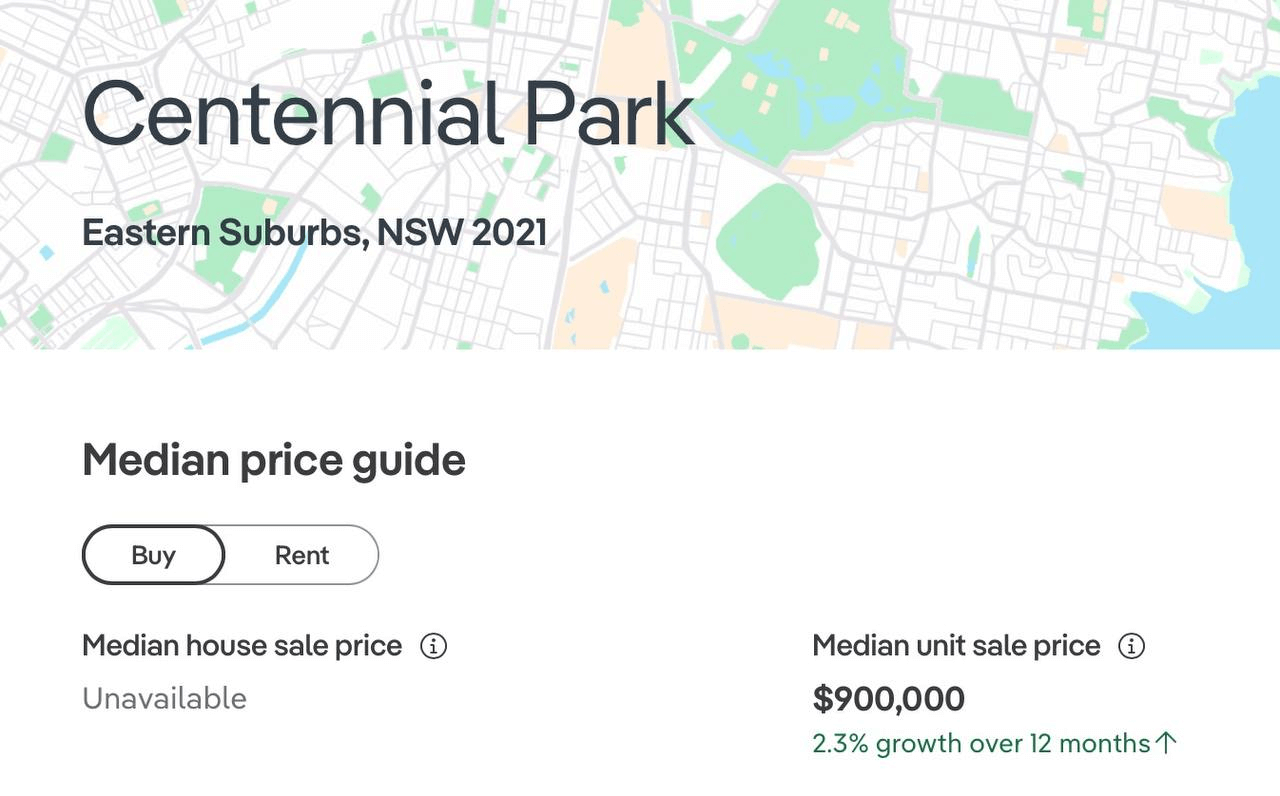1280x796 pixels.
Task: Click the upward arrow after growth text
Action: tap(1166, 743)
